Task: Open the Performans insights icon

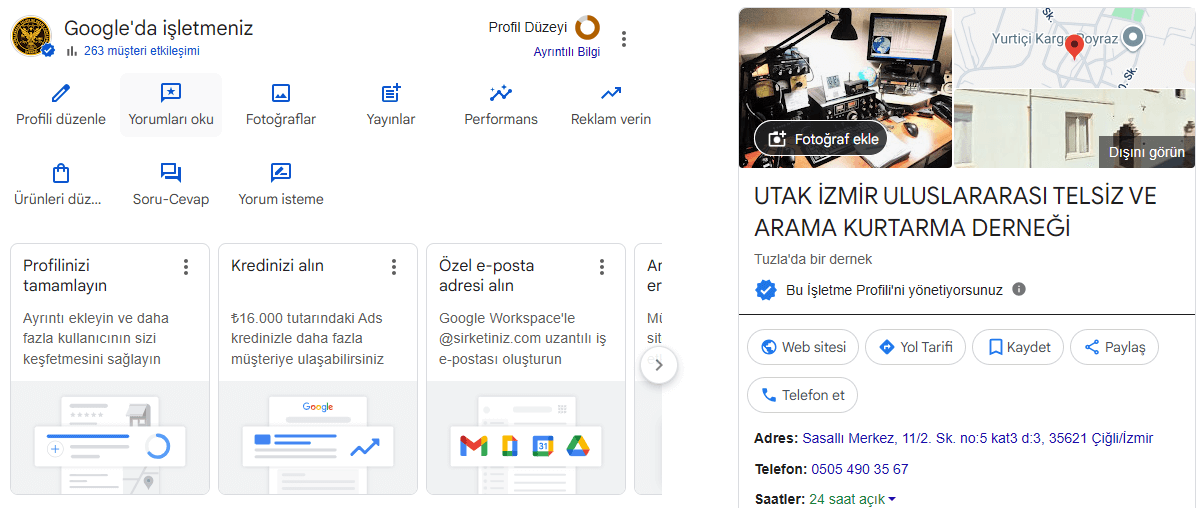Action: pos(501,93)
